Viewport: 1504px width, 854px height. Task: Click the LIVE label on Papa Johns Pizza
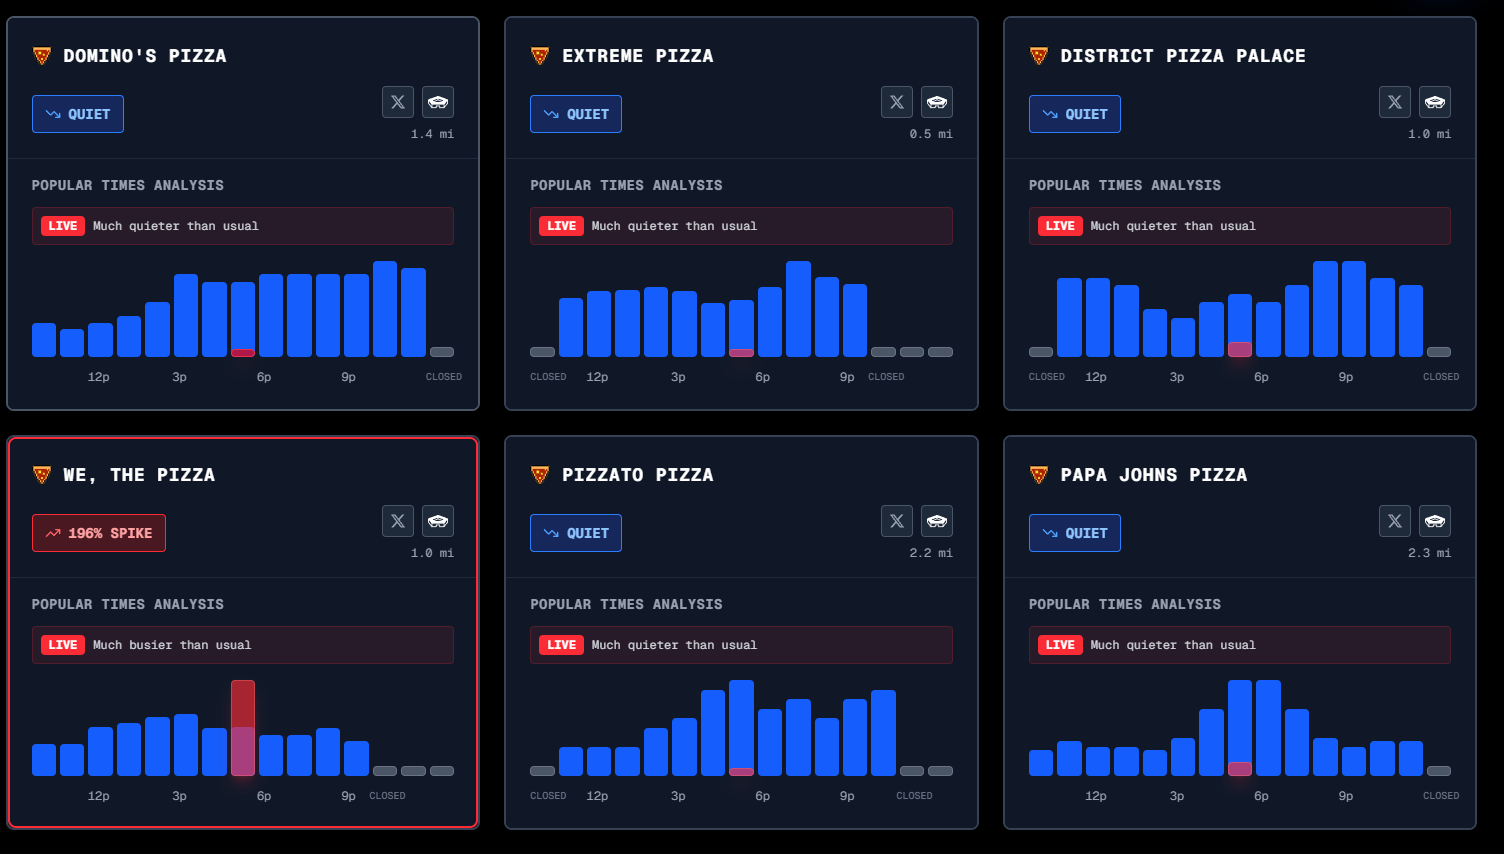tap(1060, 645)
